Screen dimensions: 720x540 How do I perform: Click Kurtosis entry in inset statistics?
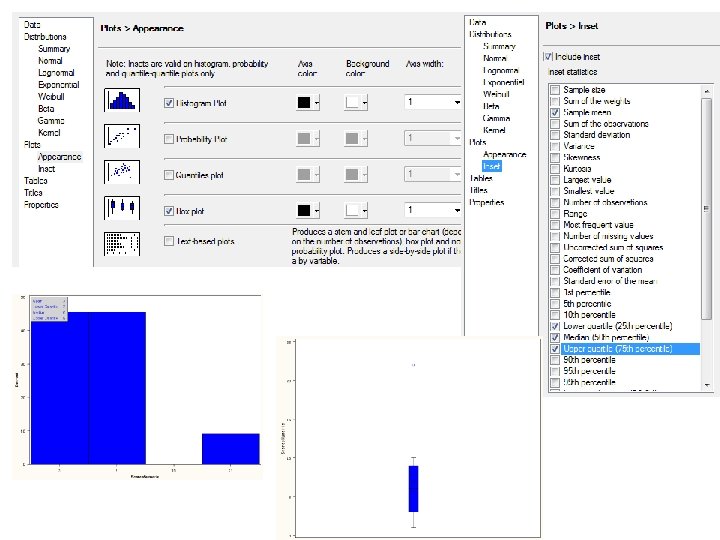[x=577, y=169]
